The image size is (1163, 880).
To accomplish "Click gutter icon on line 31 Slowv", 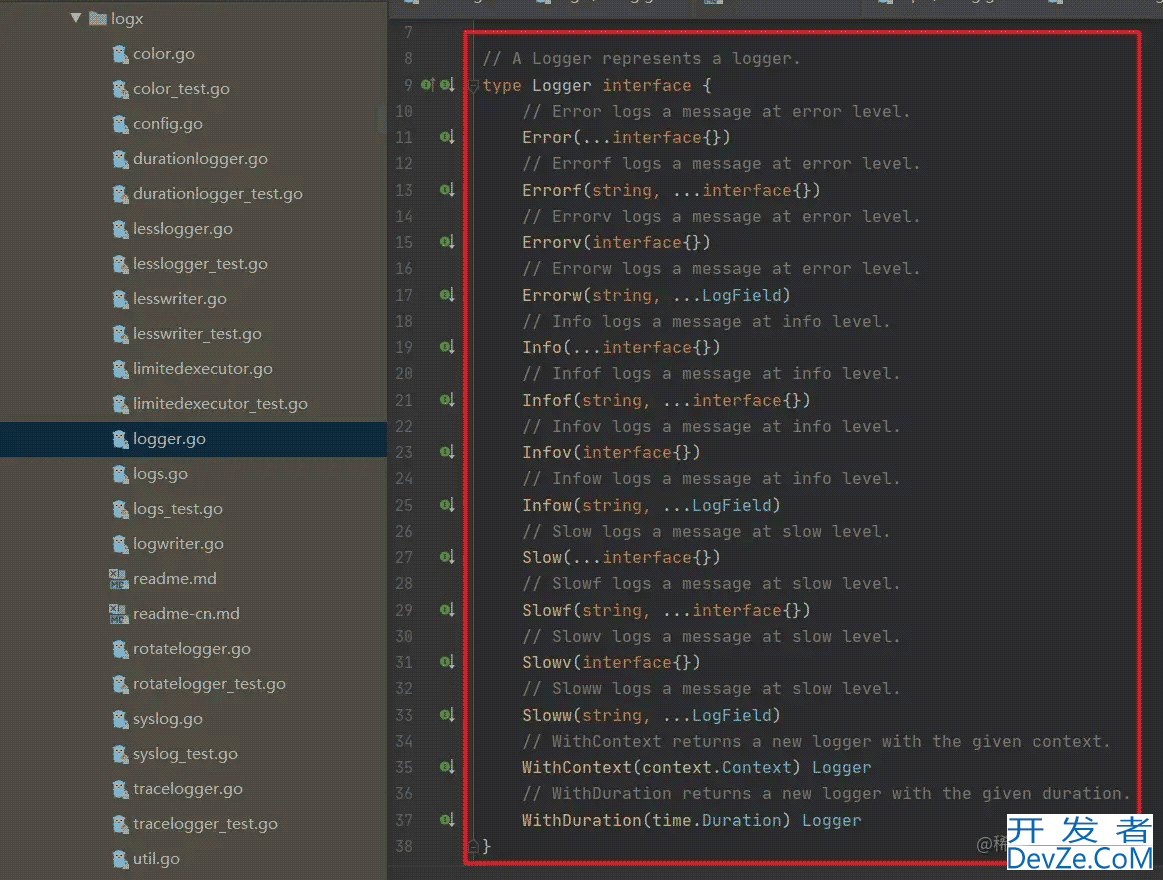I will (447, 662).
